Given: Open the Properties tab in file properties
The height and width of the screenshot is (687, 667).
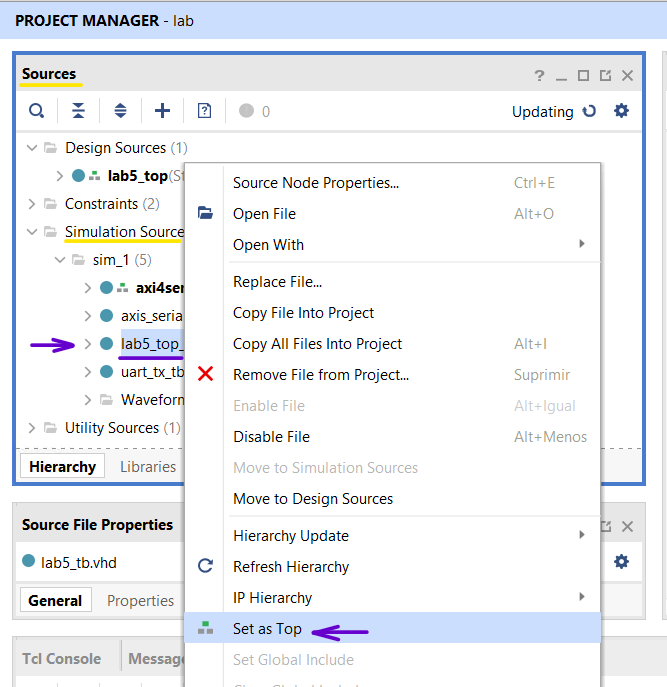Looking at the screenshot, I should (x=140, y=601).
